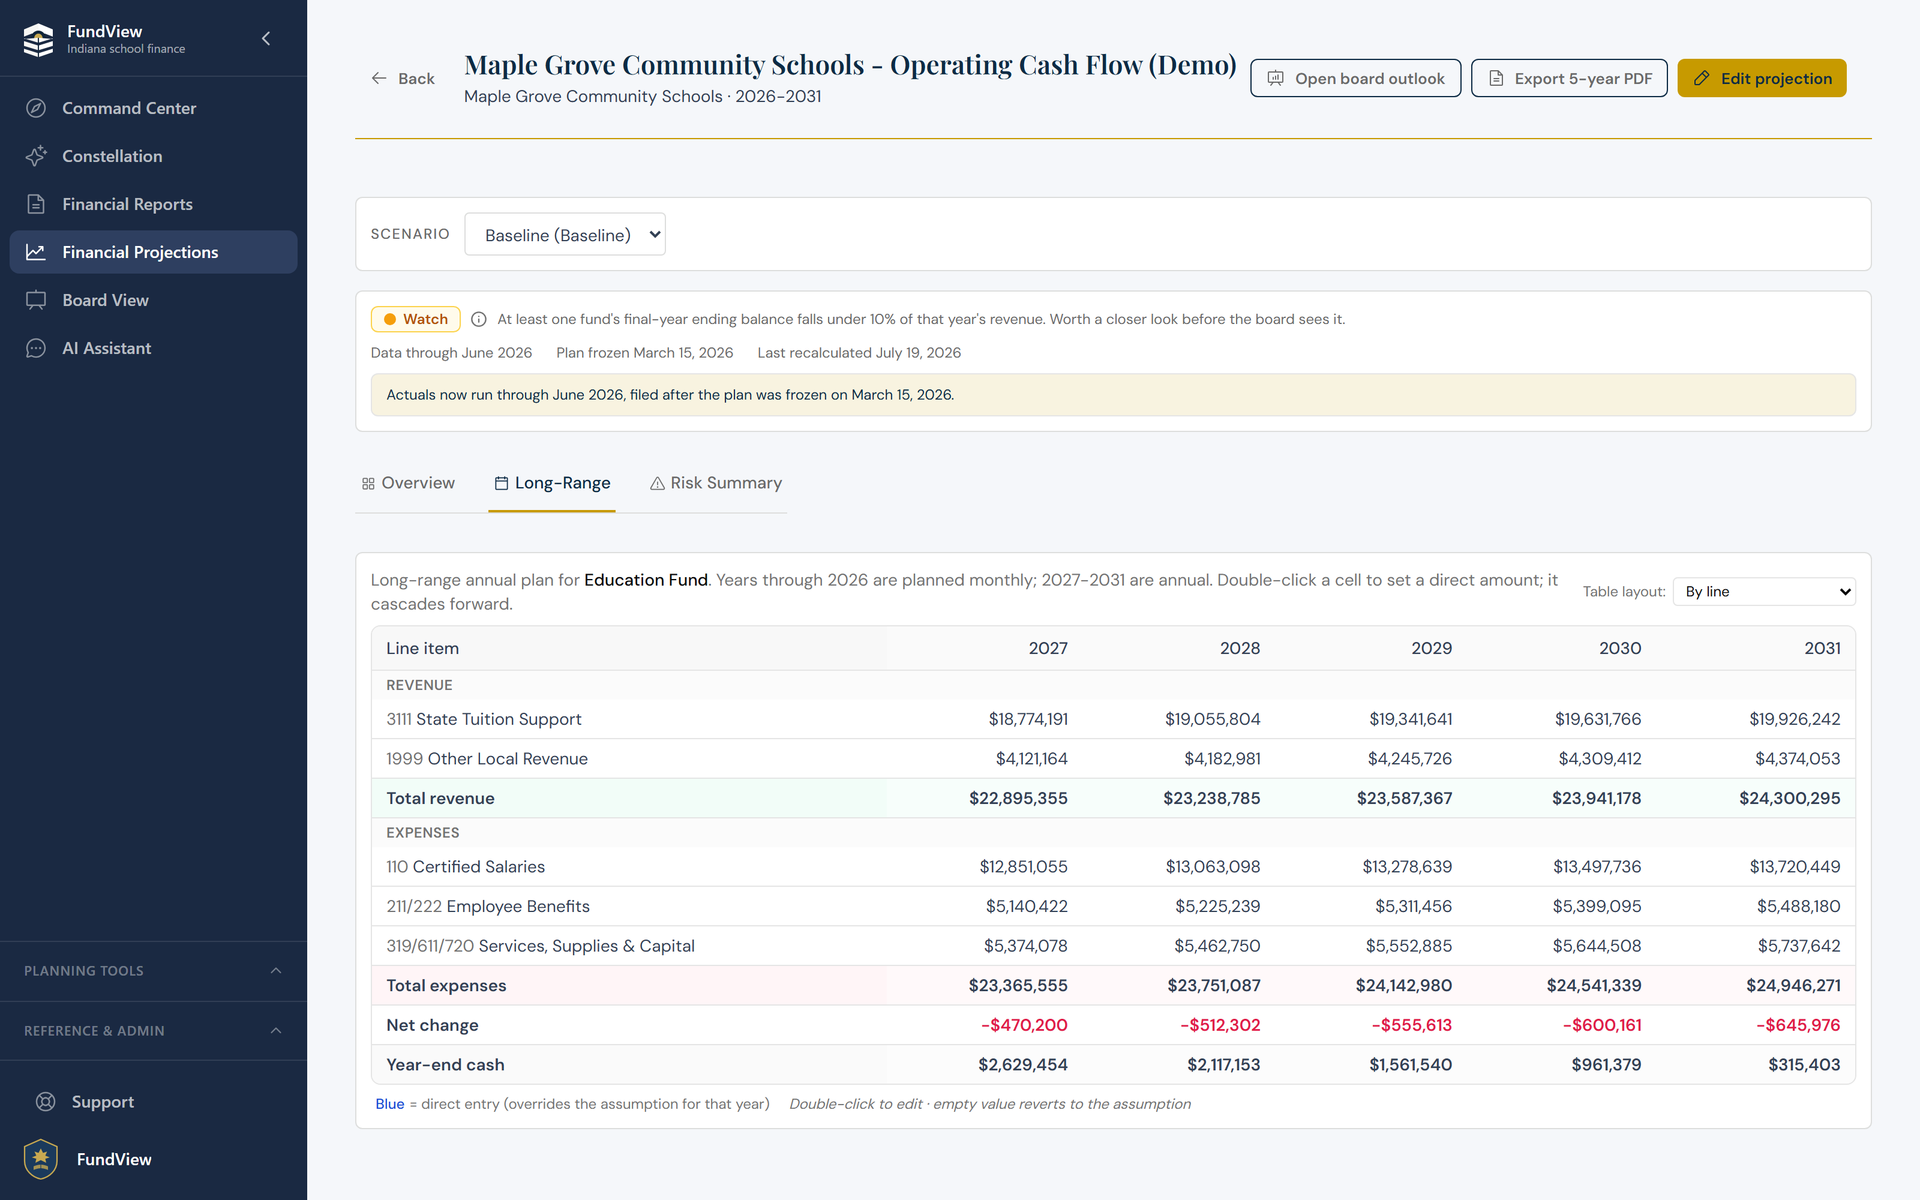The width and height of the screenshot is (1920, 1200).
Task: Click the Overview grid icon
Action: [368, 484]
